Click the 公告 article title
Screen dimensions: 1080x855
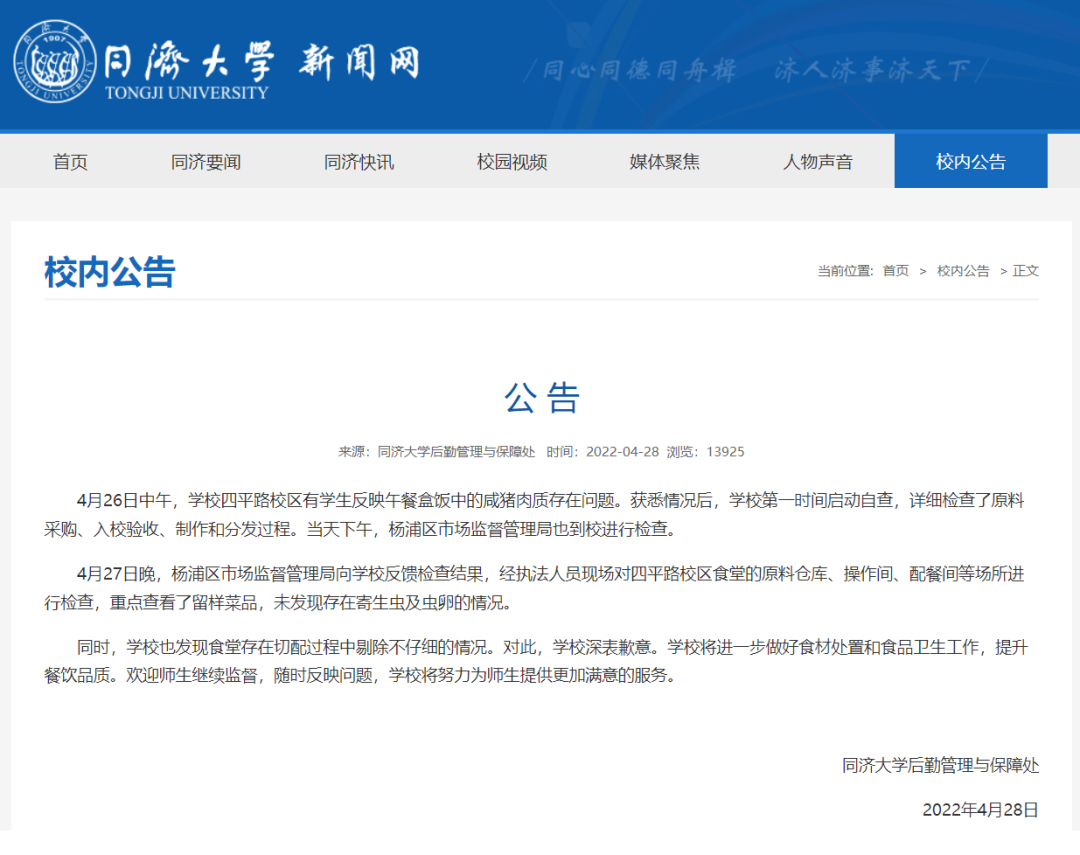[540, 400]
